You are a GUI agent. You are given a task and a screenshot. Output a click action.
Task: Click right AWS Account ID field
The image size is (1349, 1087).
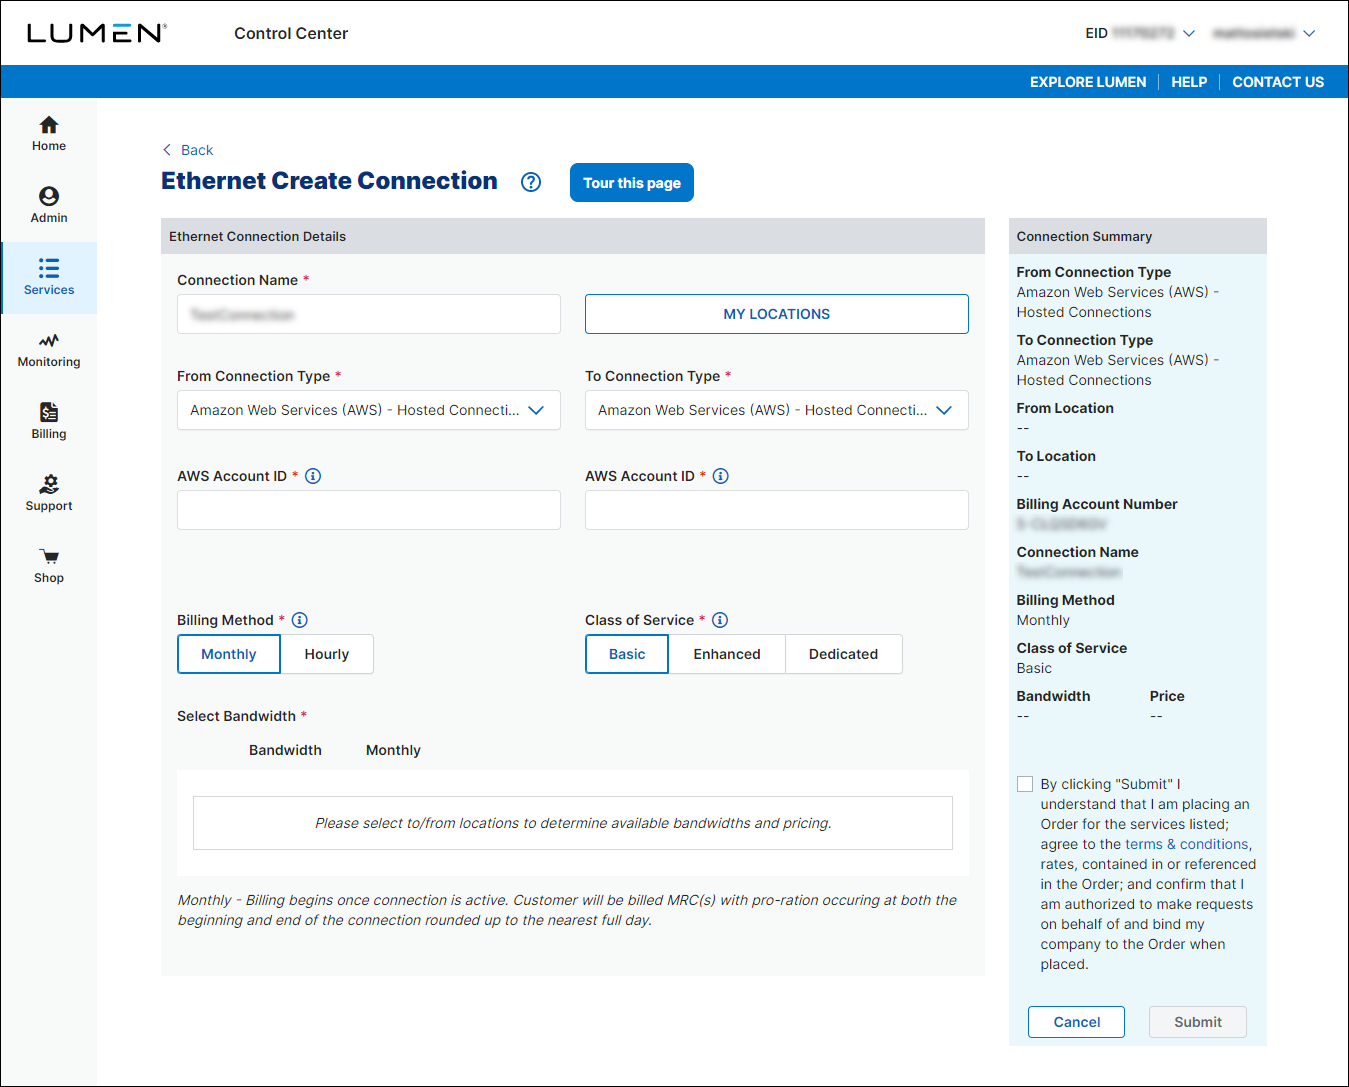[x=776, y=510]
